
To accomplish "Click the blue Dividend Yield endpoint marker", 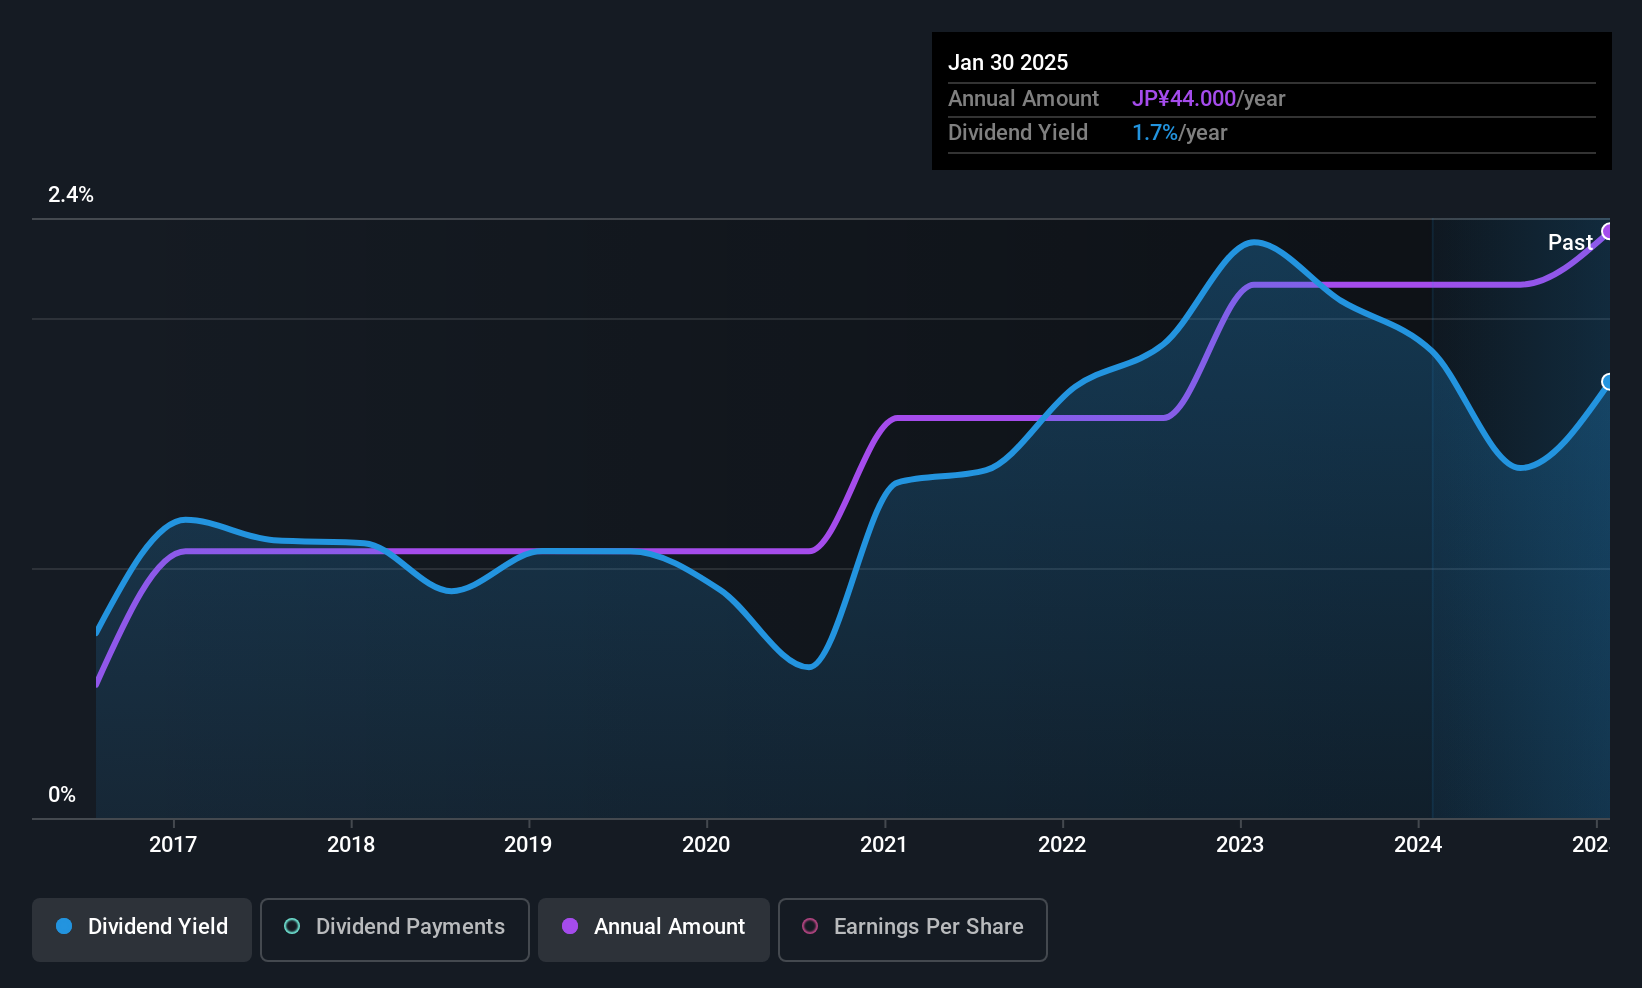I will point(1608,382).
